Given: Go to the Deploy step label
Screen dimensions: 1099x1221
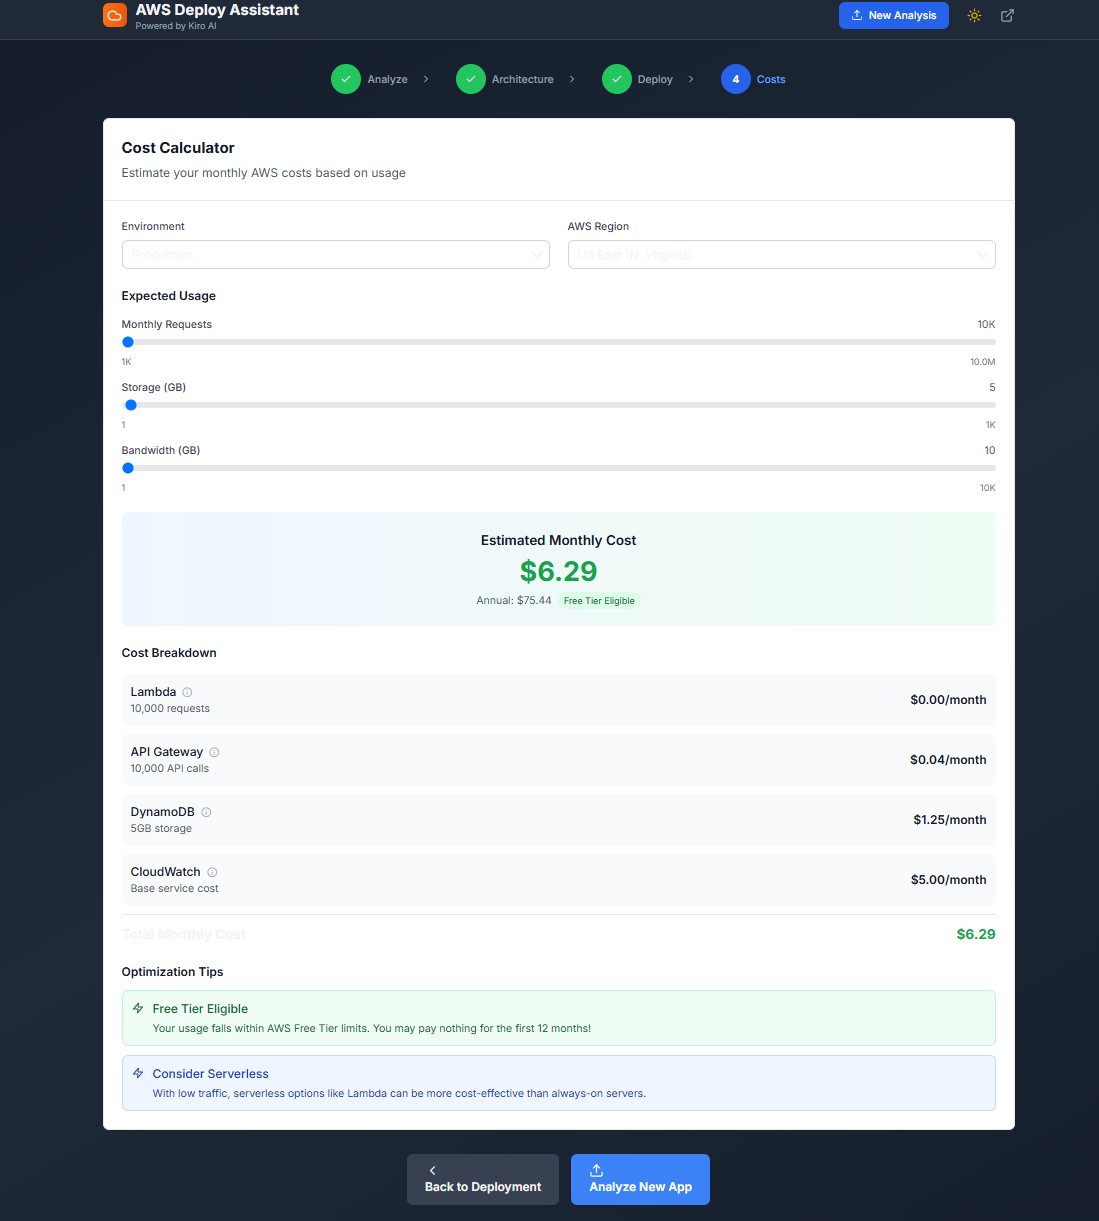Looking at the screenshot, I should 655,79.
